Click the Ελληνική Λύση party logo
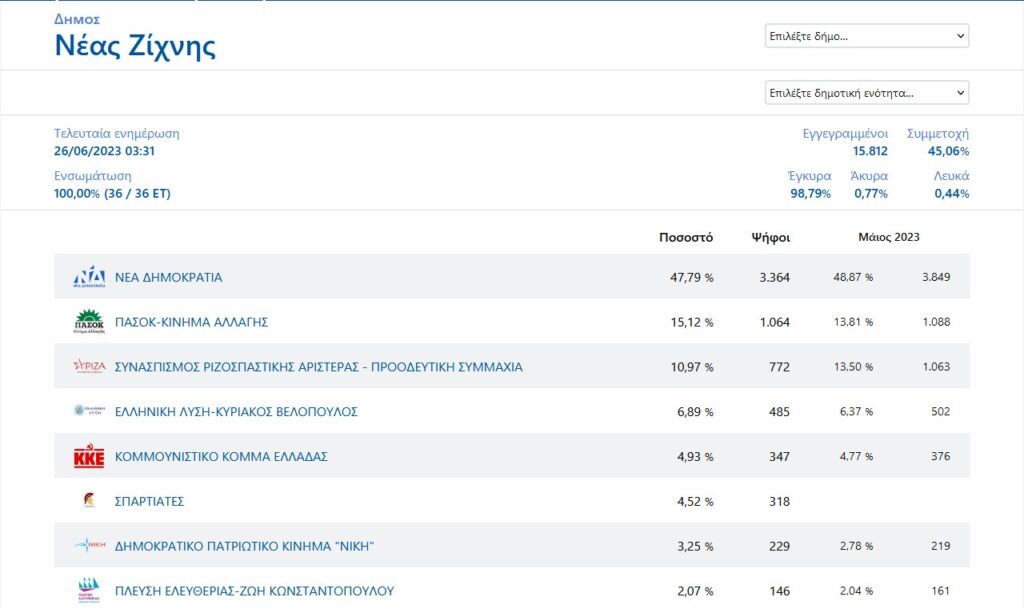This screenshot has width=1024, height=609. pos(89,411)
